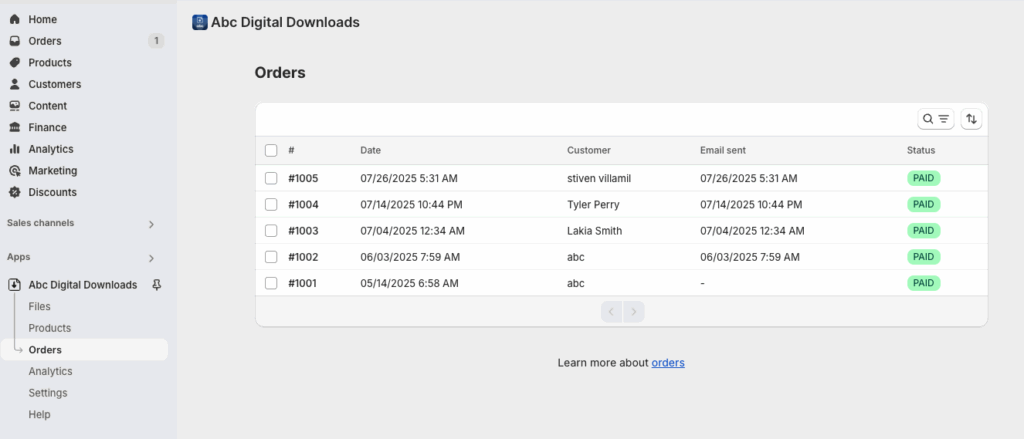Click date 05/14/2025 6:58 AM
Screen dimensions: 1024x439
pyautogui.click(x=409, y=283)
